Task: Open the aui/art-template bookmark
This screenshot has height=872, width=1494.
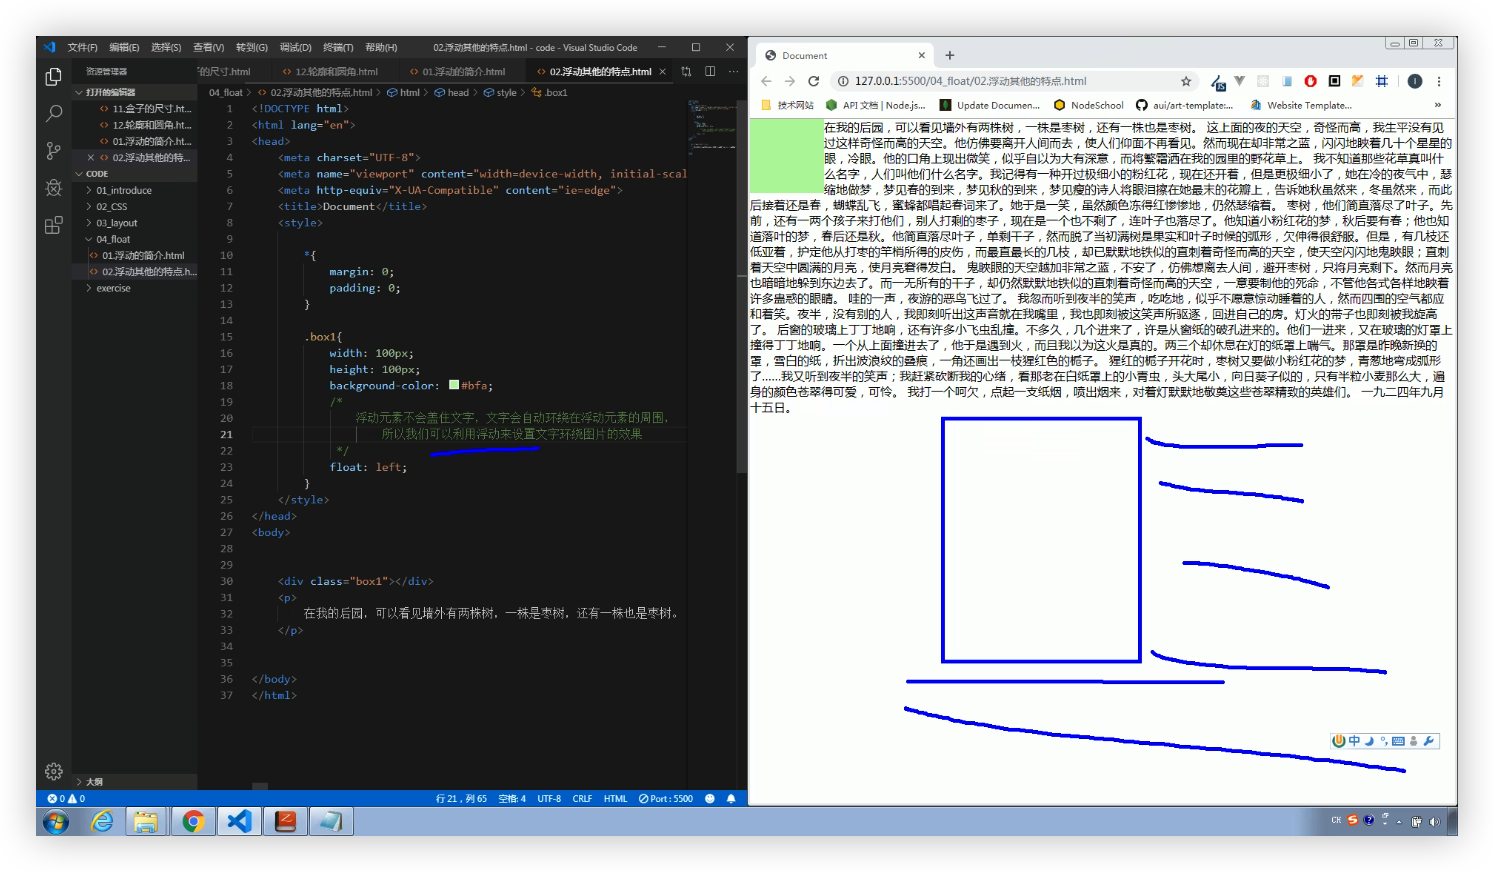Action: coord(1184,105)
